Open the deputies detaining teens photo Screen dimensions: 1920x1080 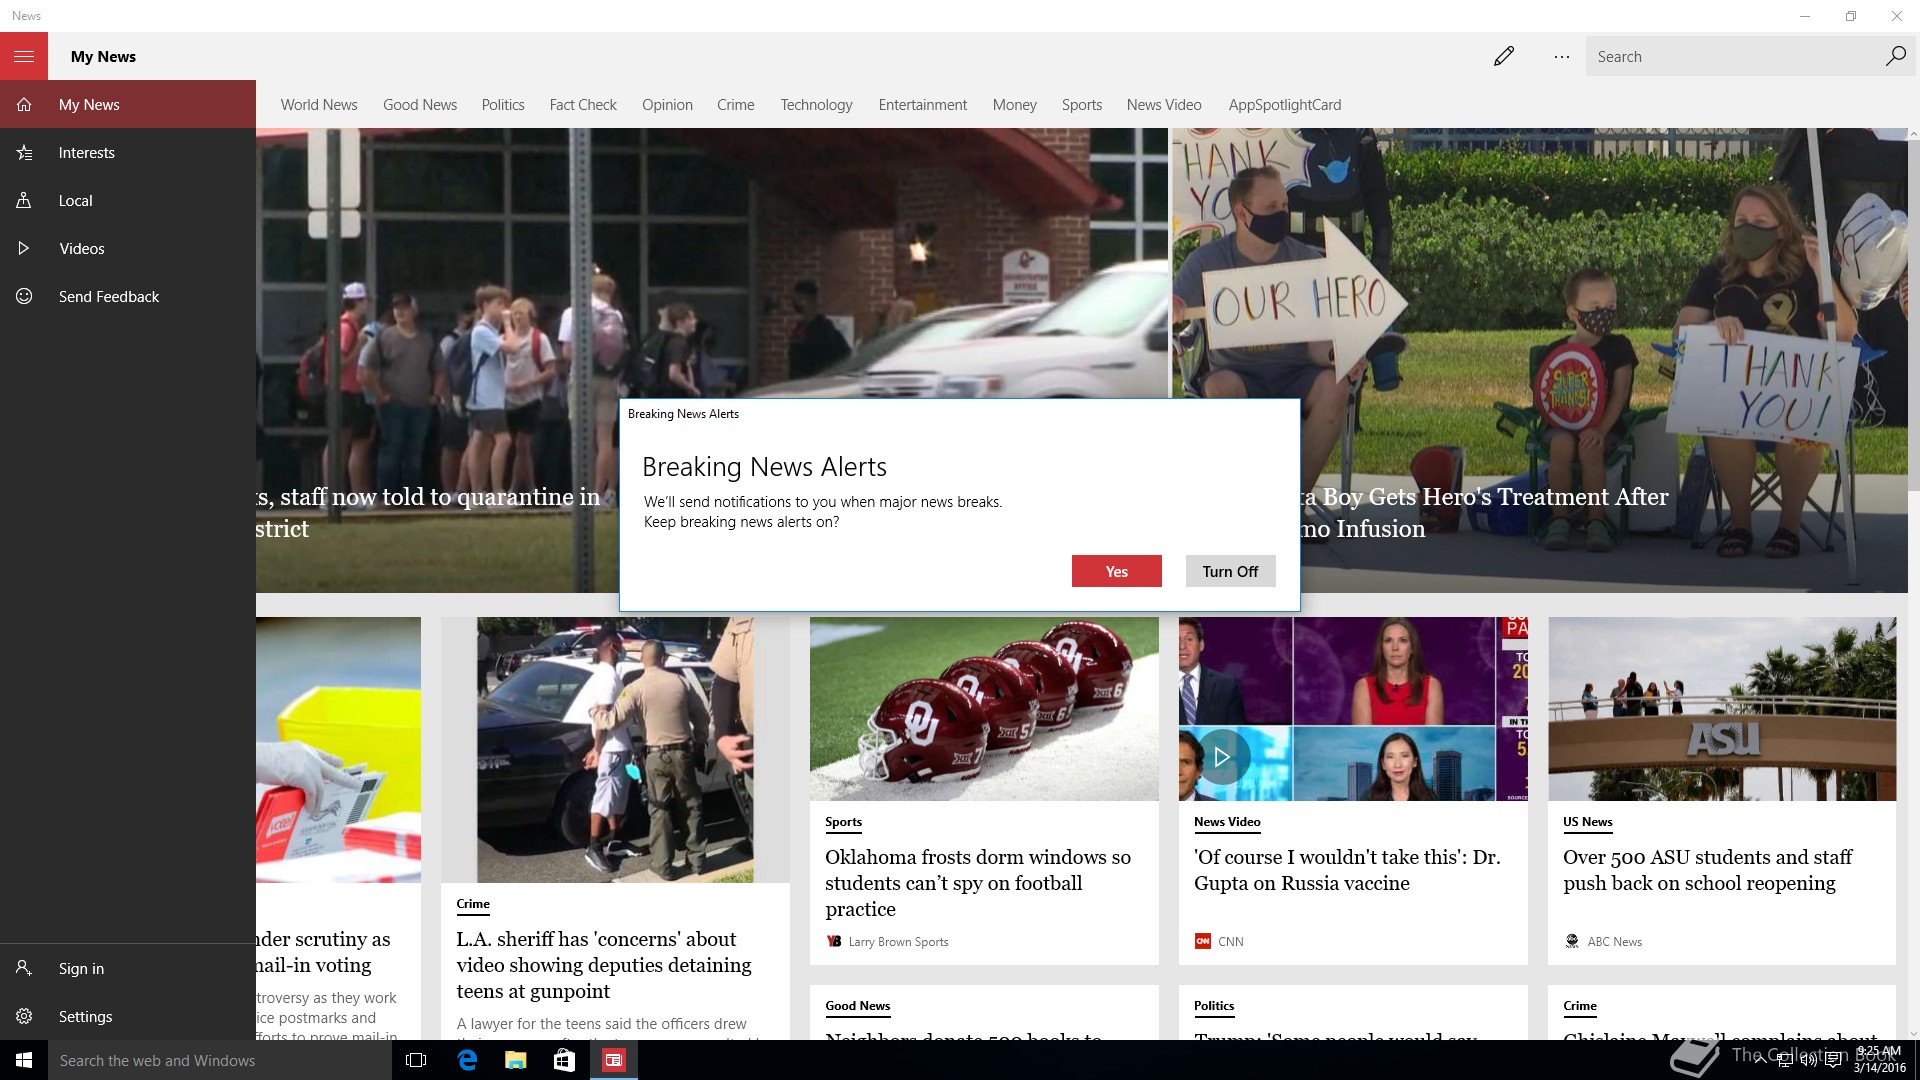[x=615, y=749]
